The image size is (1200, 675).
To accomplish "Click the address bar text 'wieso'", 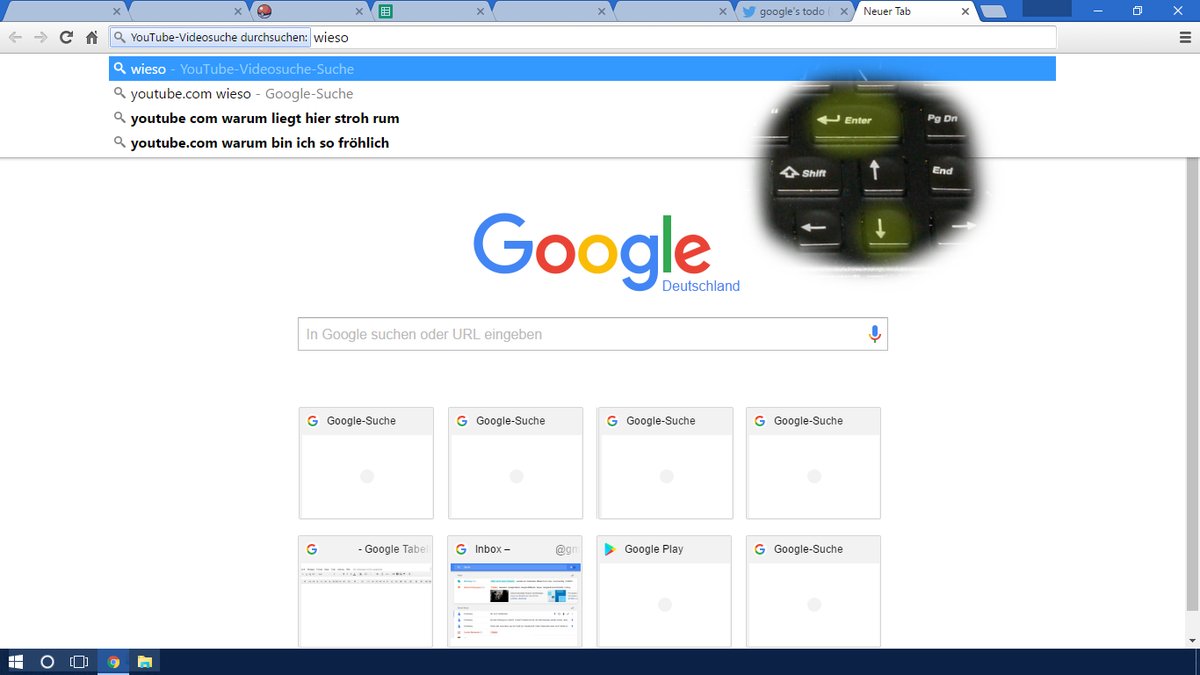I will coord(331,37).
